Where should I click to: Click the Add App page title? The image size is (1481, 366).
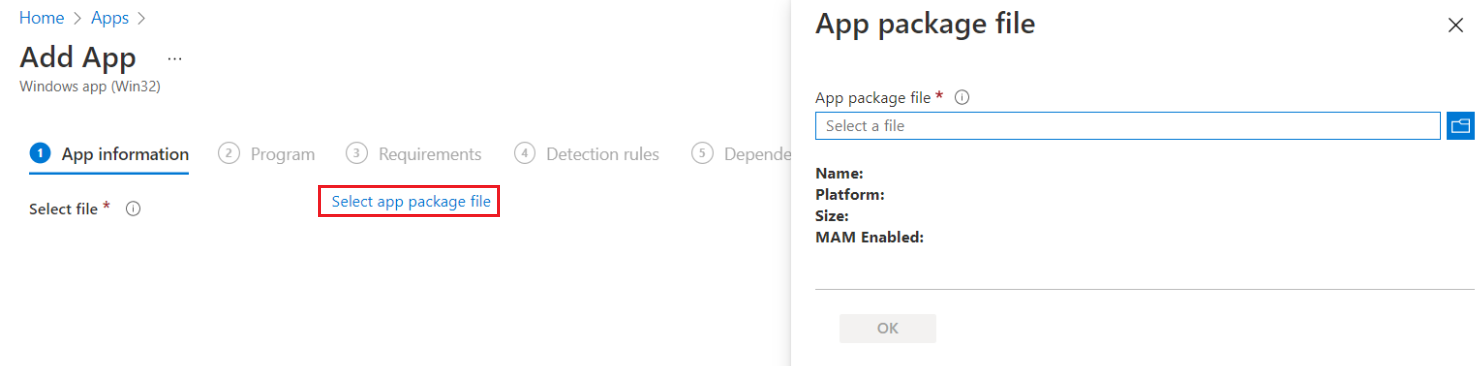pos(78,57)
